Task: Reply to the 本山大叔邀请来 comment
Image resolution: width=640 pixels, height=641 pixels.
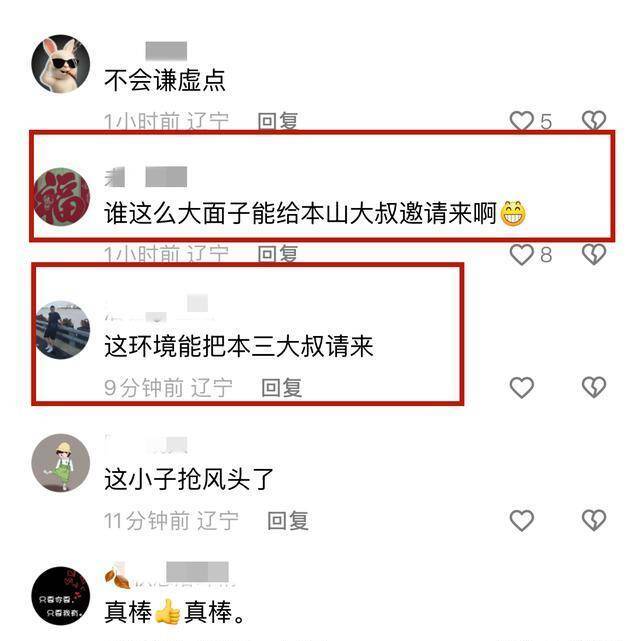Action: (x=277, y=254)
